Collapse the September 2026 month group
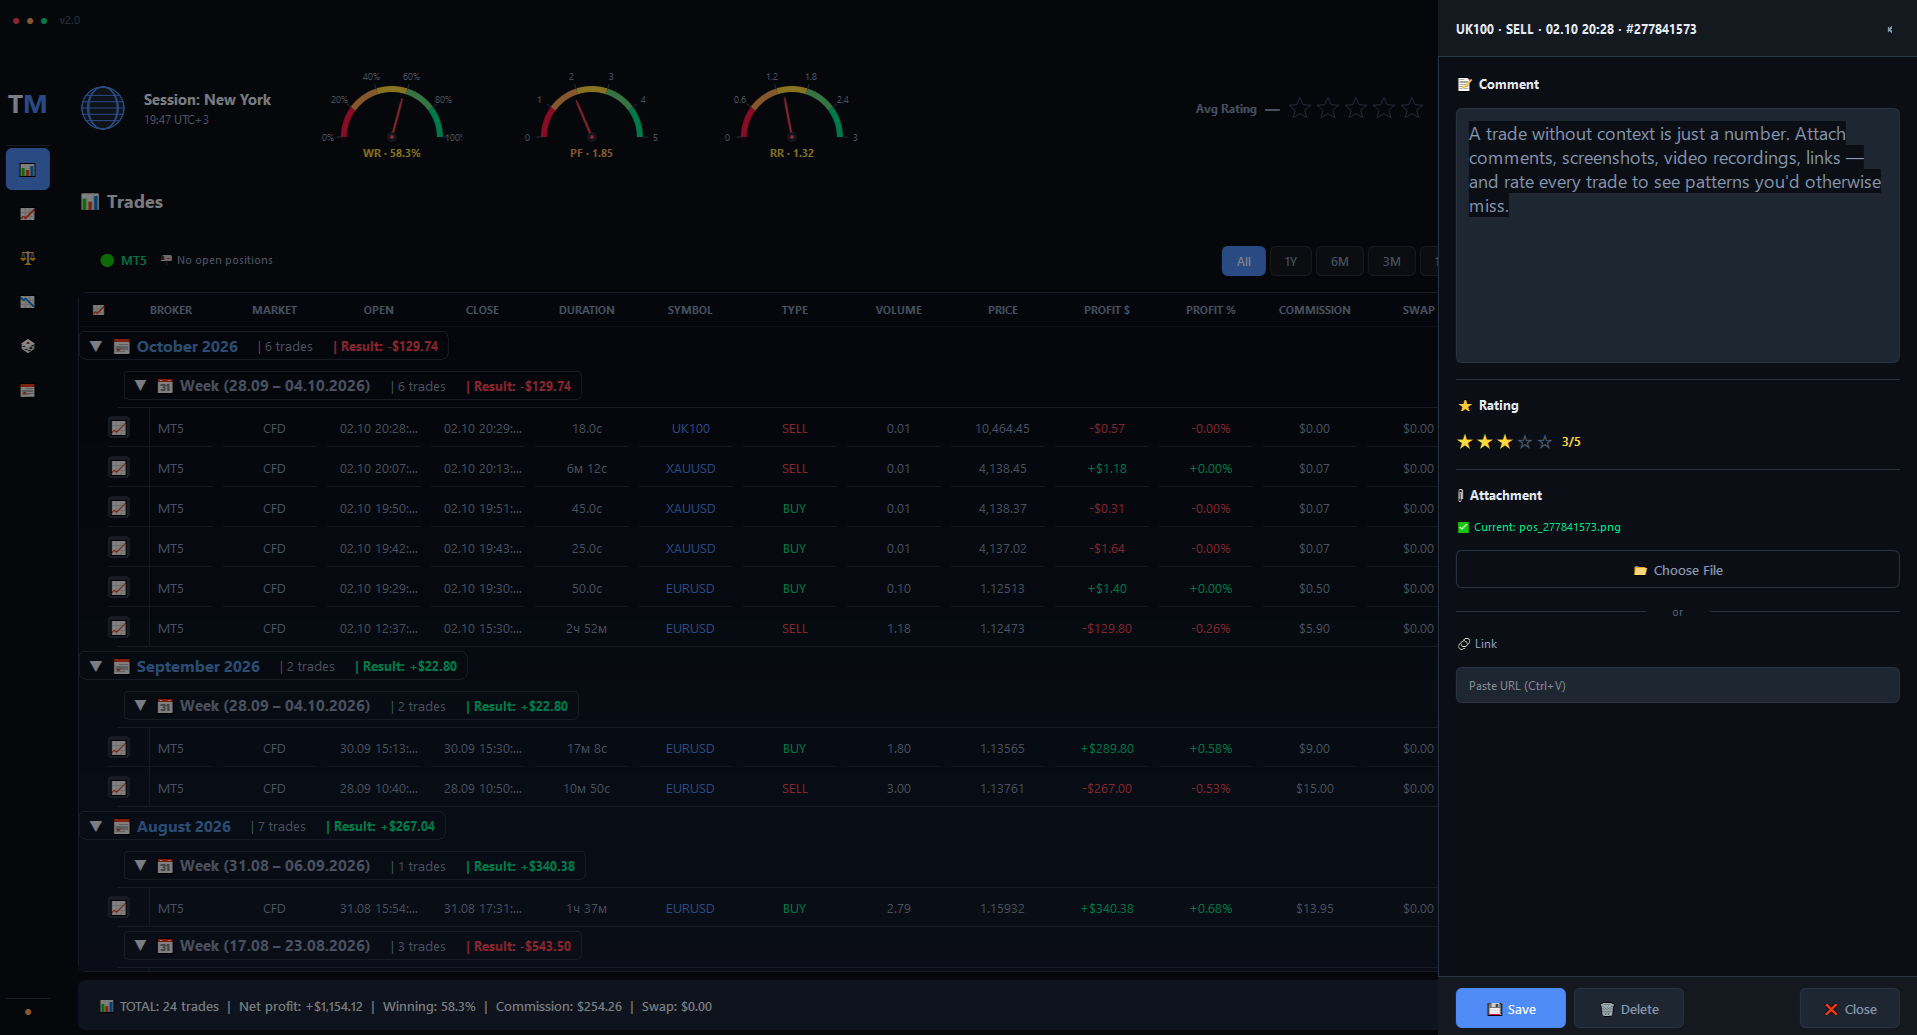The image size is (1917, 1035). point(96,666)
